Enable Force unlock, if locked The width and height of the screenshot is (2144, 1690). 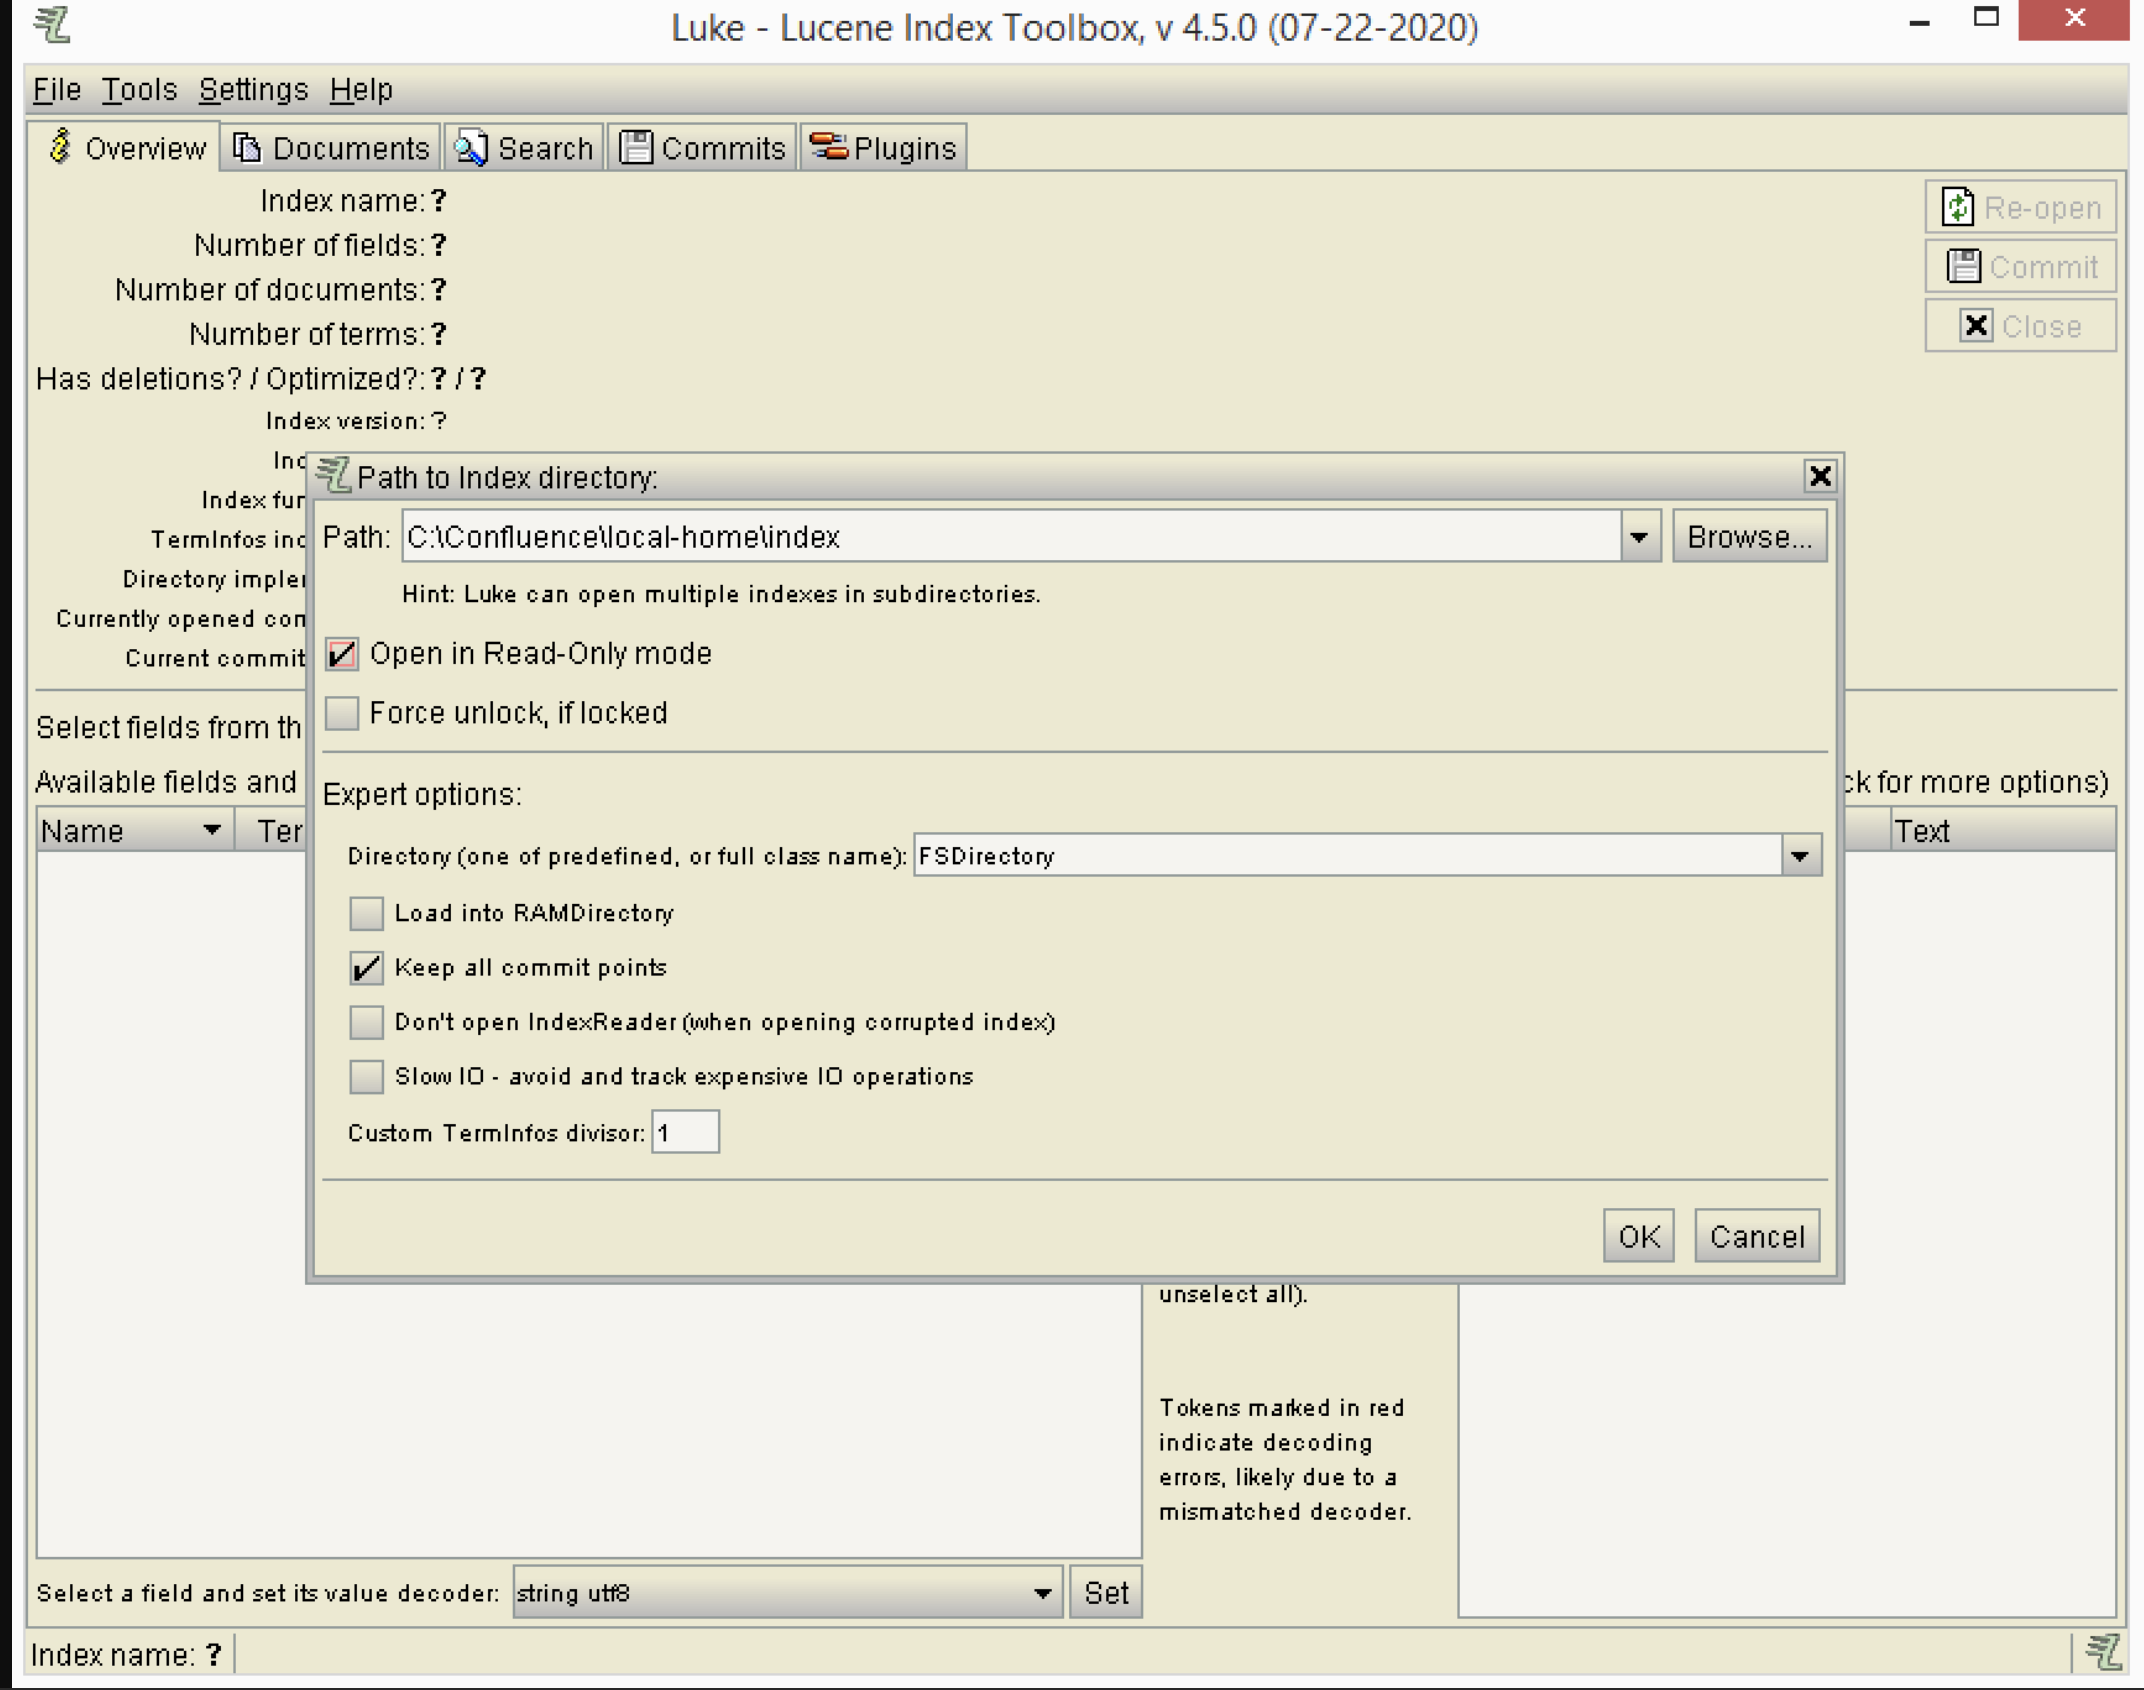pyautogui.click(x=342, y=713)
